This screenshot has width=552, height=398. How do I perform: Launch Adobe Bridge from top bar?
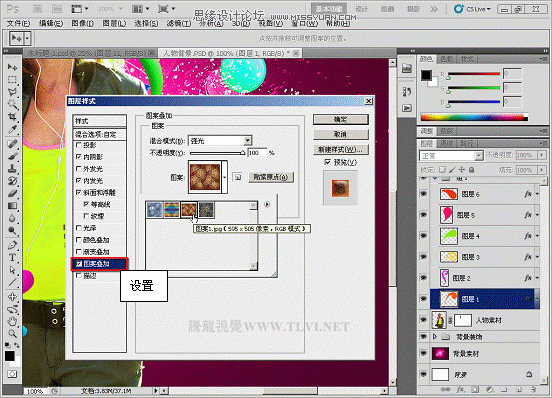point(38,9)
